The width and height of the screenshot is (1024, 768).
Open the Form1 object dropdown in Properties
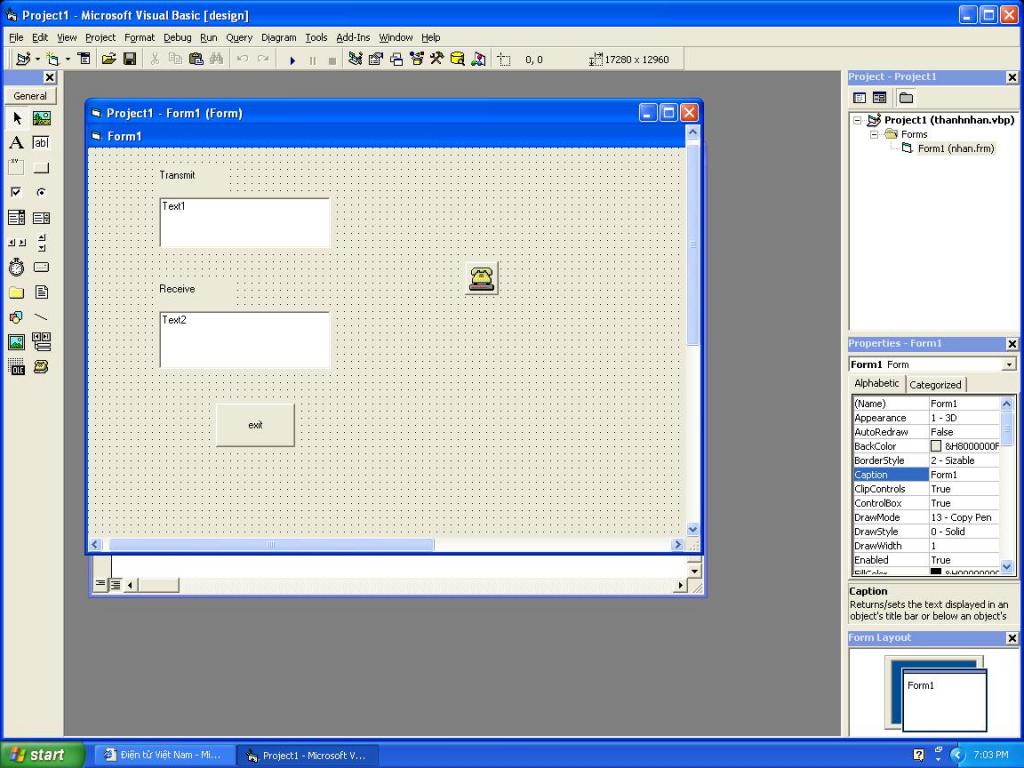point(1009,364)
